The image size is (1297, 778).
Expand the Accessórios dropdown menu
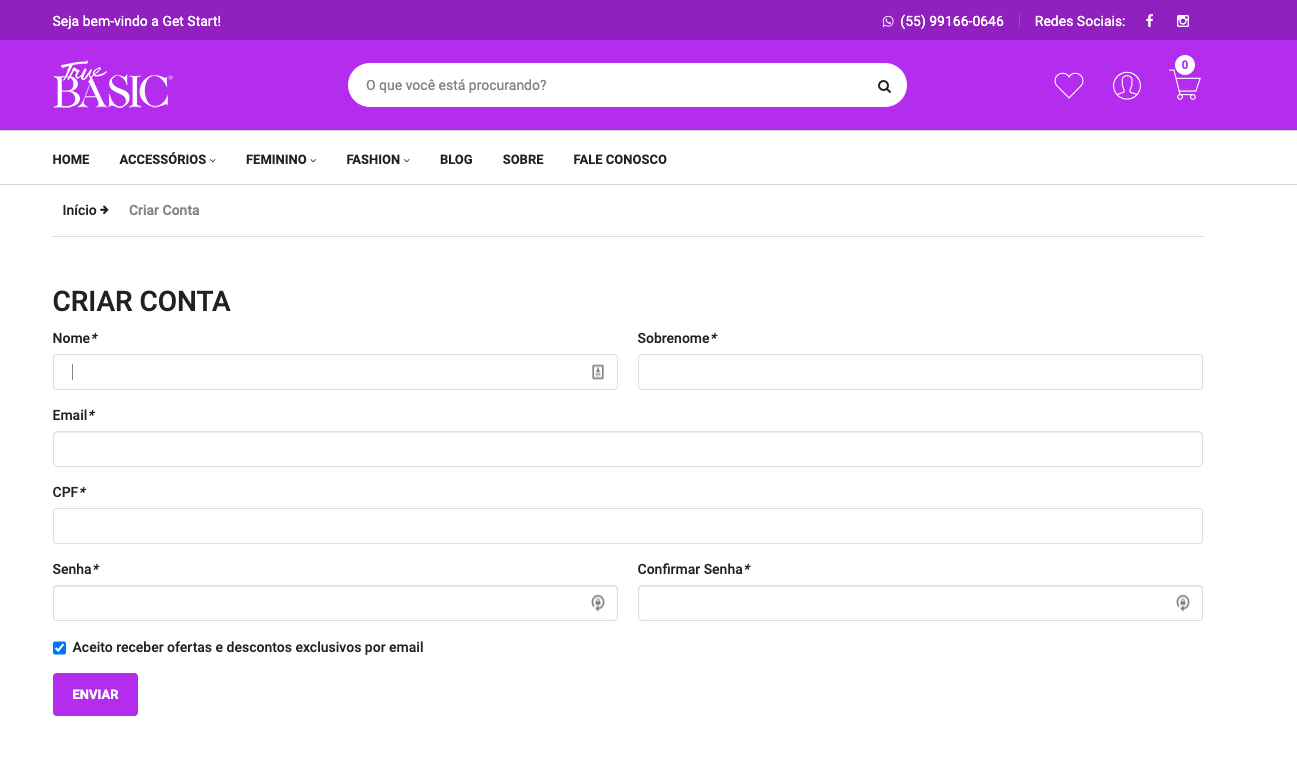(x=167, y=159)
